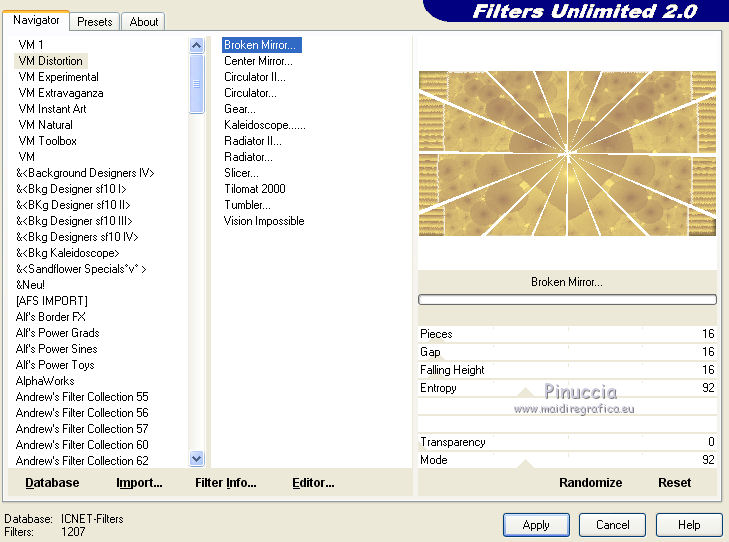Select AlphaWorks category
This screenshot has height=542, width=729.
[45, 381]
